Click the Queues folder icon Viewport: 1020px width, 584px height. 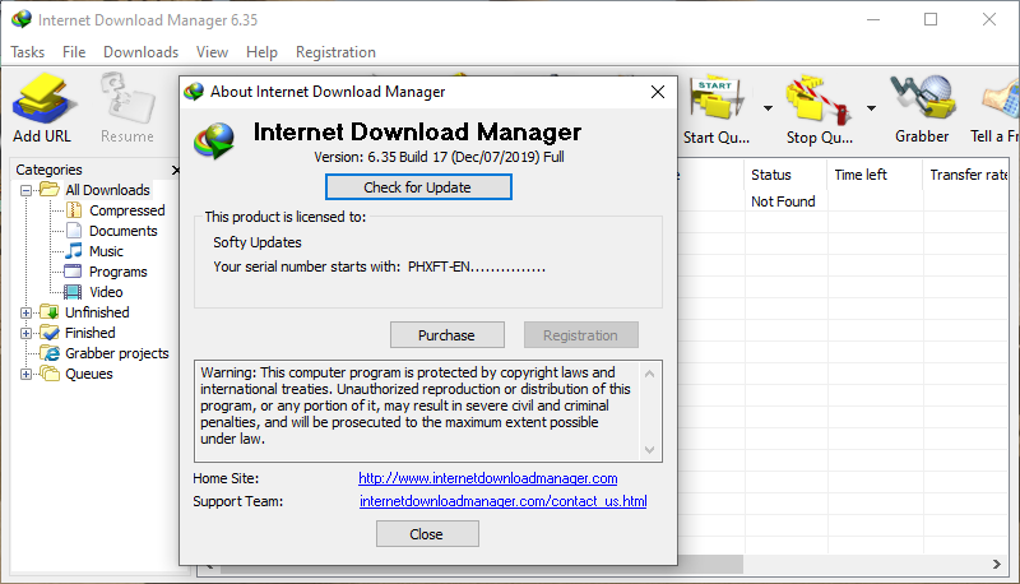point(49,373)
